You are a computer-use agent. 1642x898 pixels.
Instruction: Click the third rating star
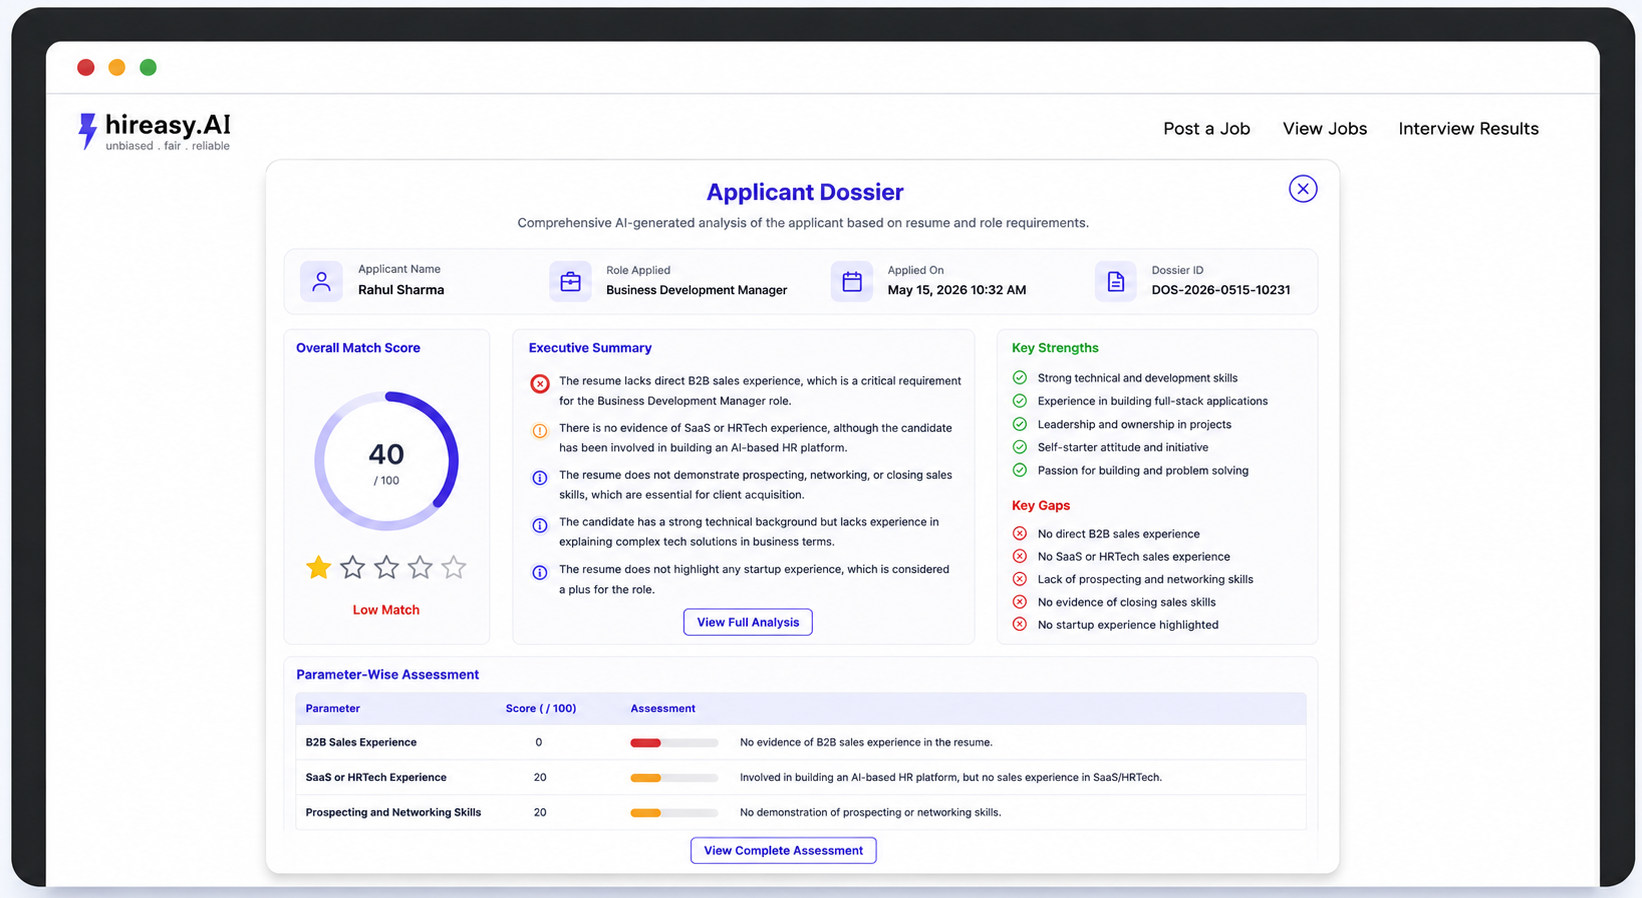(x=386, y=568)
